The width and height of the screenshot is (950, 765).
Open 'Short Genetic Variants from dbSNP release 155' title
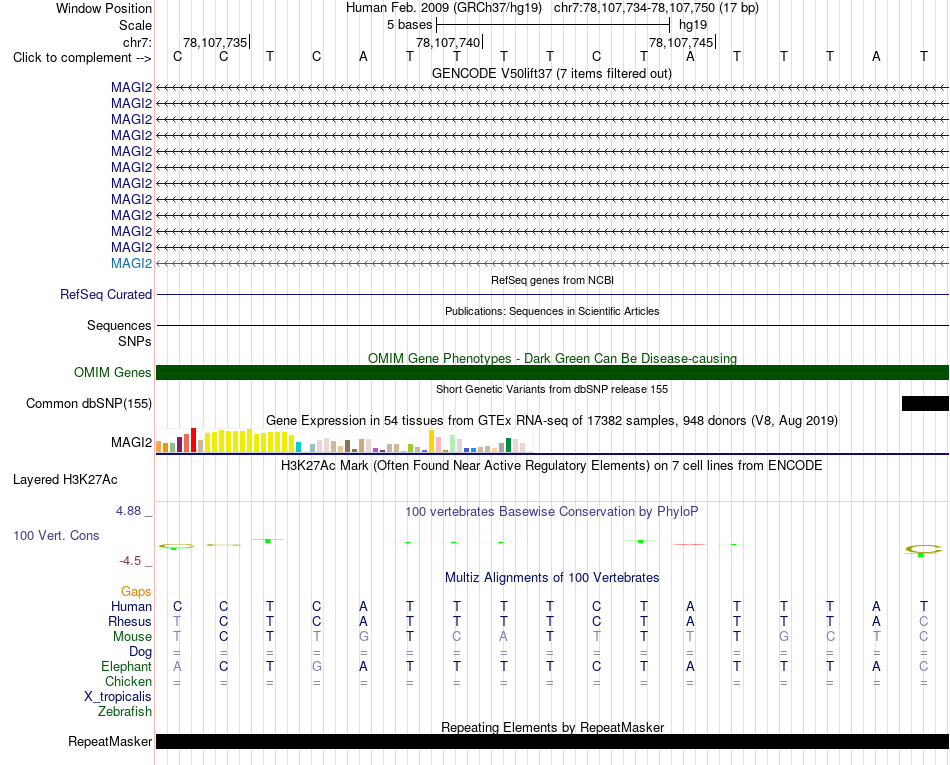[552, 389]
